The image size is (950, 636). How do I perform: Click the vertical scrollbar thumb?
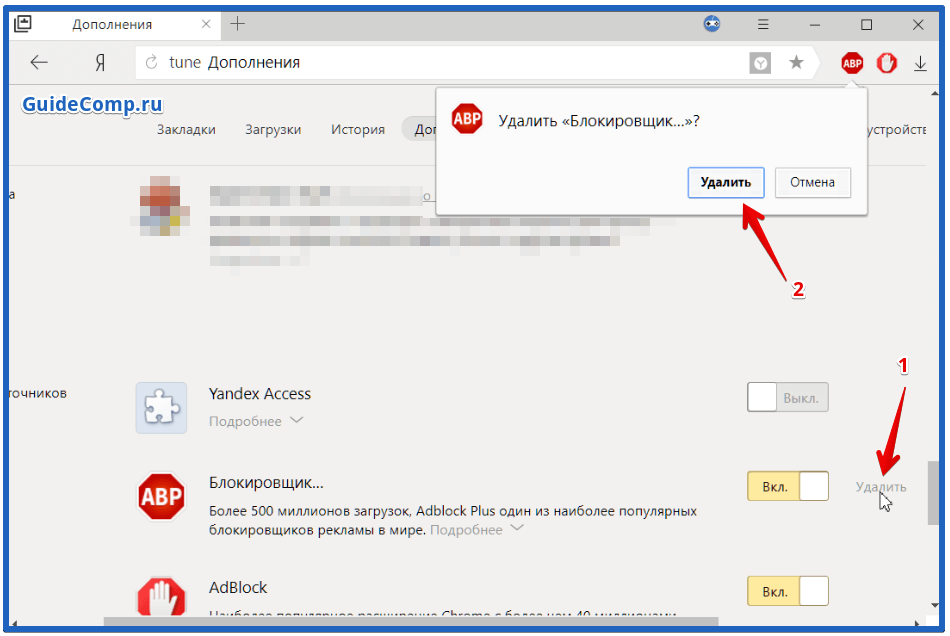(x=934, y=494)
